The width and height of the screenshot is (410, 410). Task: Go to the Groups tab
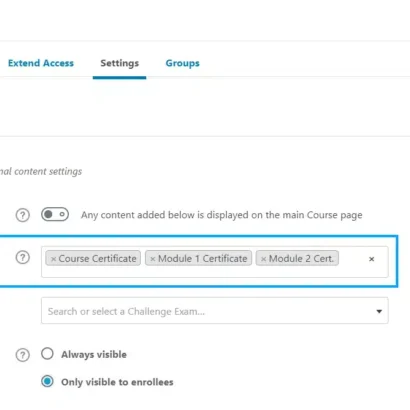click(x=183, y=63)
